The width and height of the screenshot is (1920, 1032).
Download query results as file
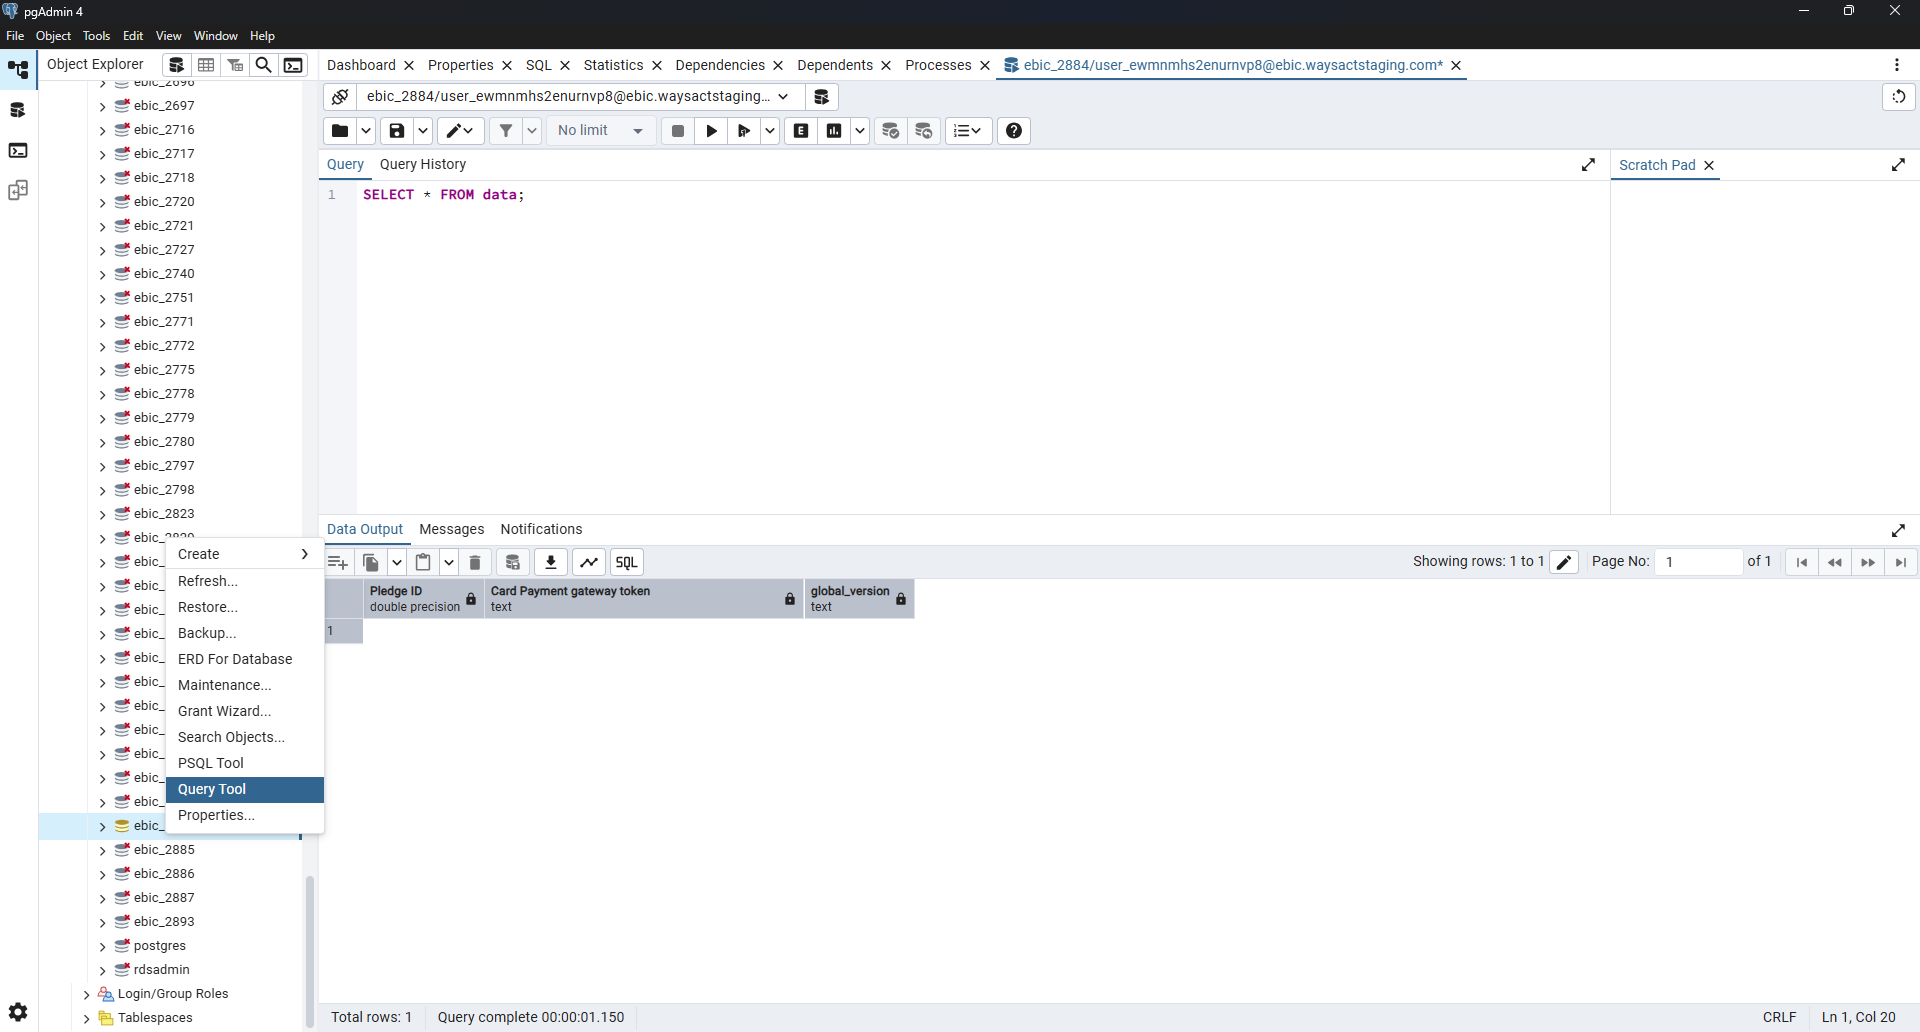pyautogui.click(x=551, y=562)
